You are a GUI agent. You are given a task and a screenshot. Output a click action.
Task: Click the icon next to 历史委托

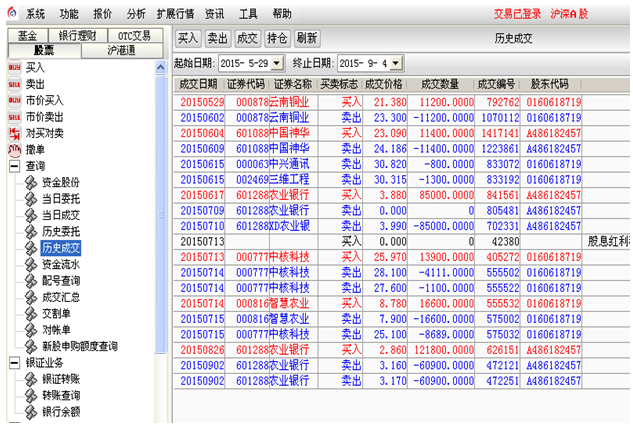point(31,231)
